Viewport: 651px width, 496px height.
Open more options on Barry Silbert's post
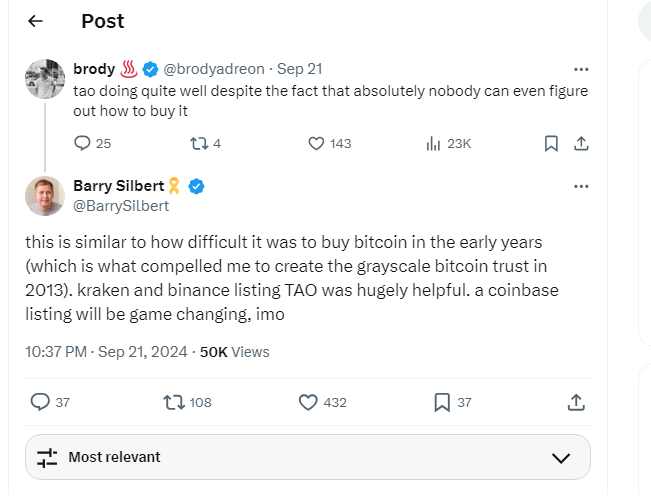point(581,186)
